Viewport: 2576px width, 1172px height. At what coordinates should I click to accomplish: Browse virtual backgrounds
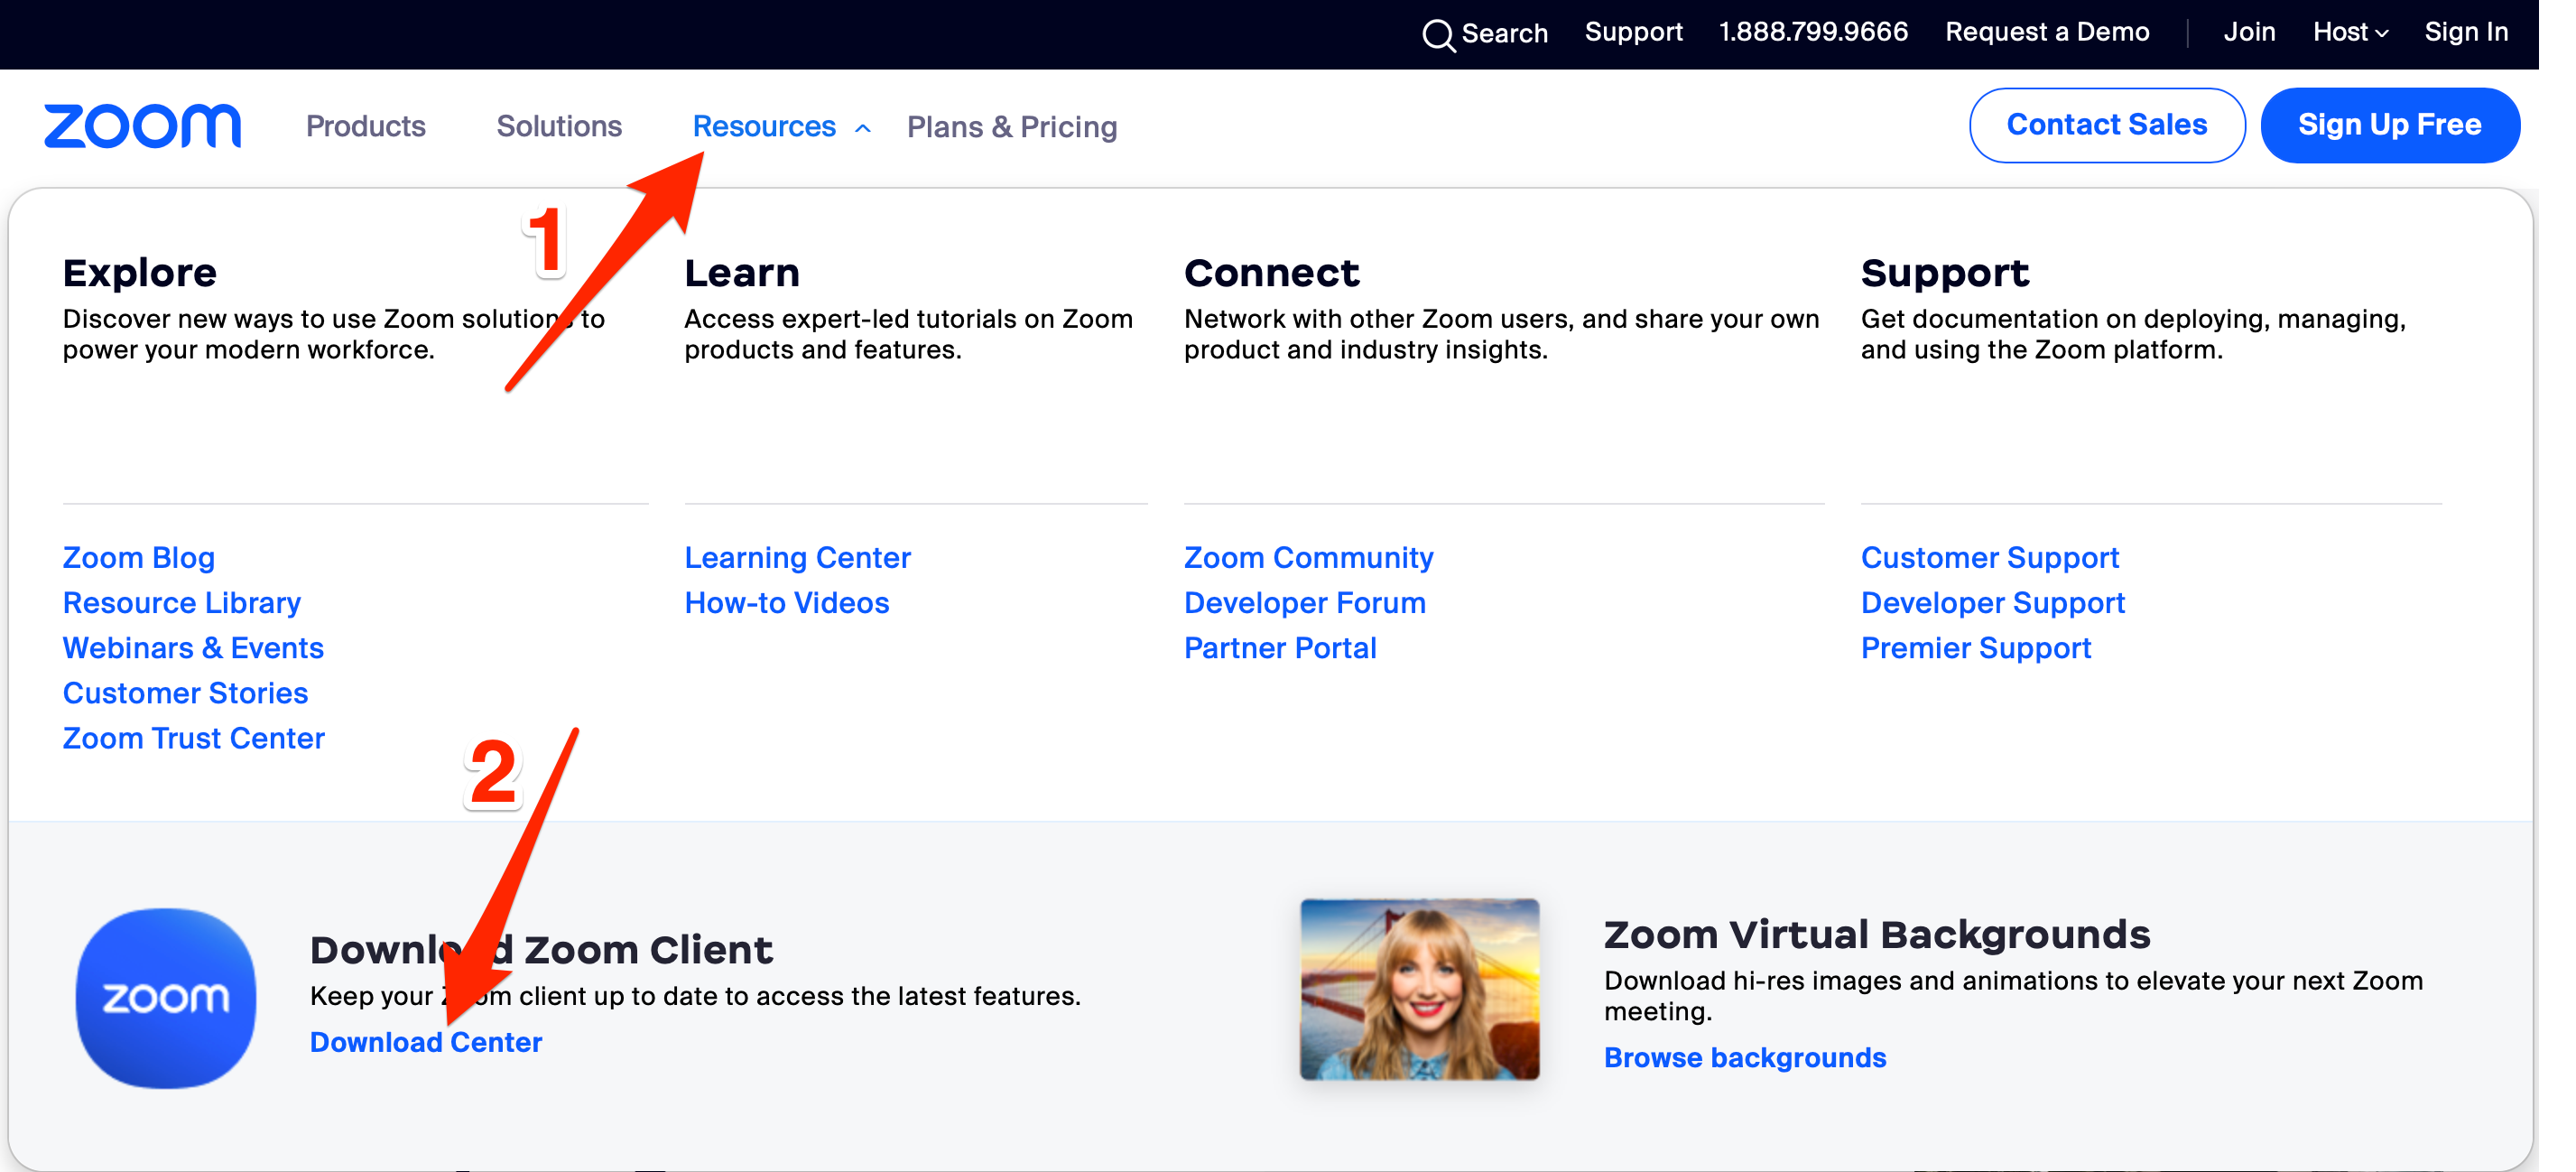[x=1745, y=1057]
